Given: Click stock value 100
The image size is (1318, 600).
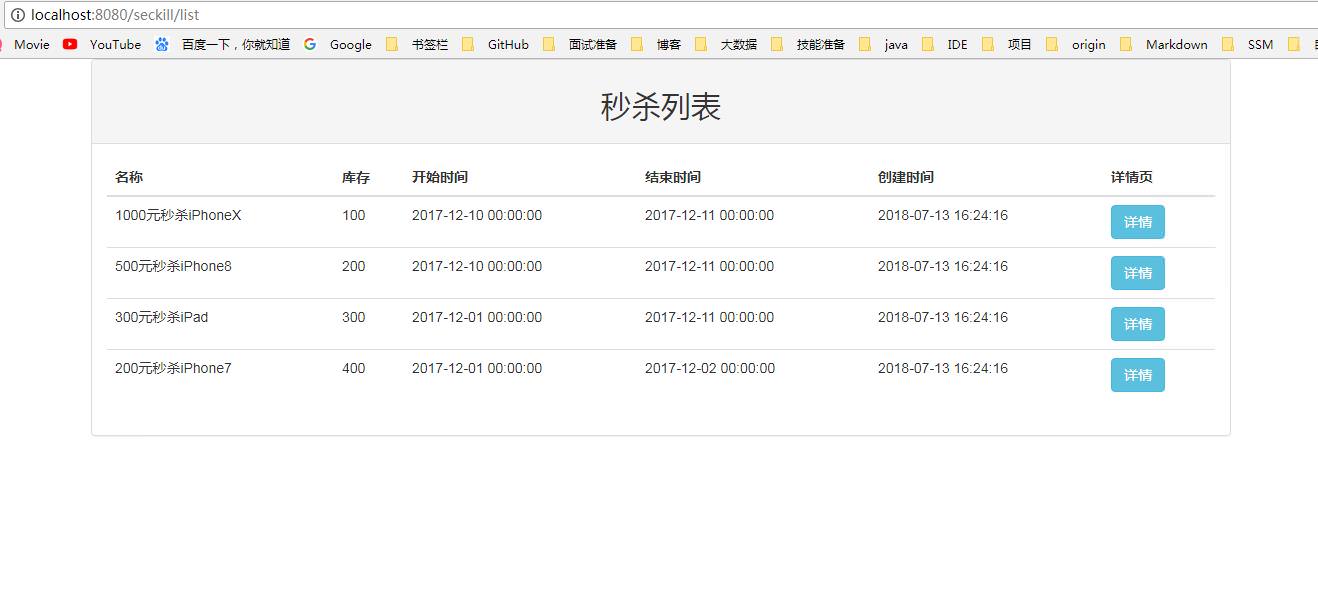Looking at the screenshot, I should click(354, 215).
